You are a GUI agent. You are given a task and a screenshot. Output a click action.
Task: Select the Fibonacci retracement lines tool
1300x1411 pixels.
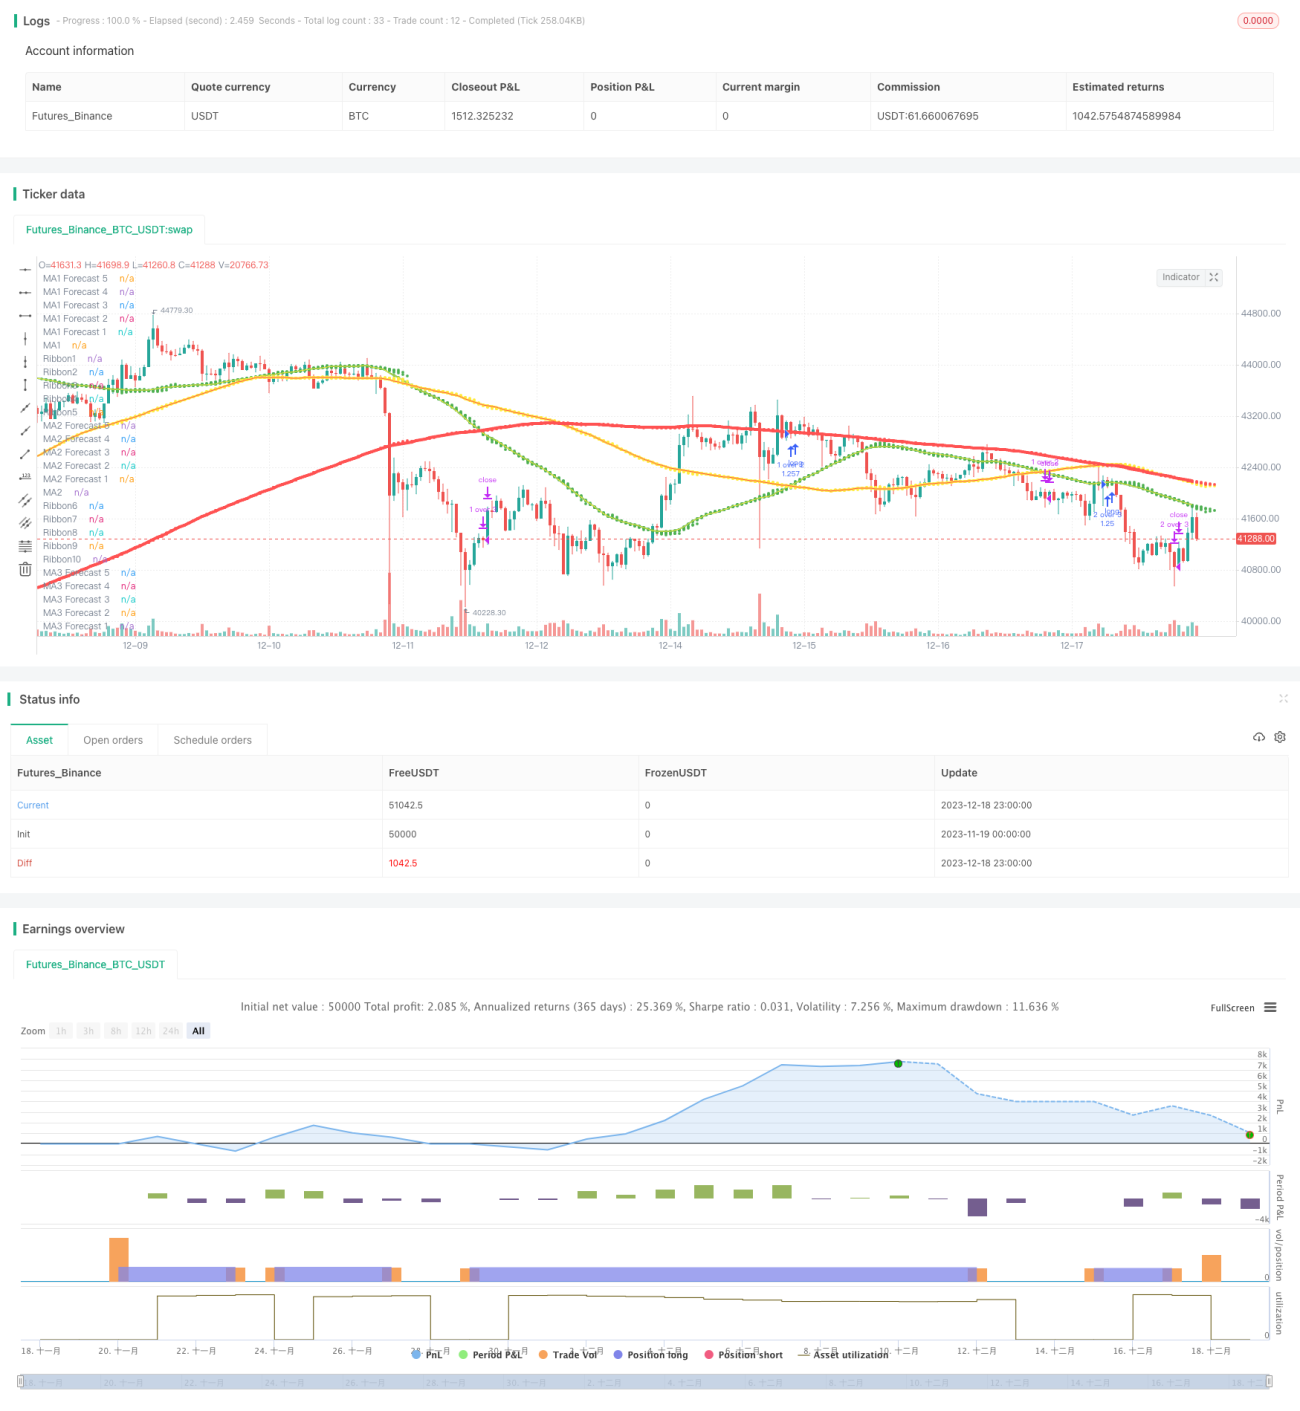[25, 546]
